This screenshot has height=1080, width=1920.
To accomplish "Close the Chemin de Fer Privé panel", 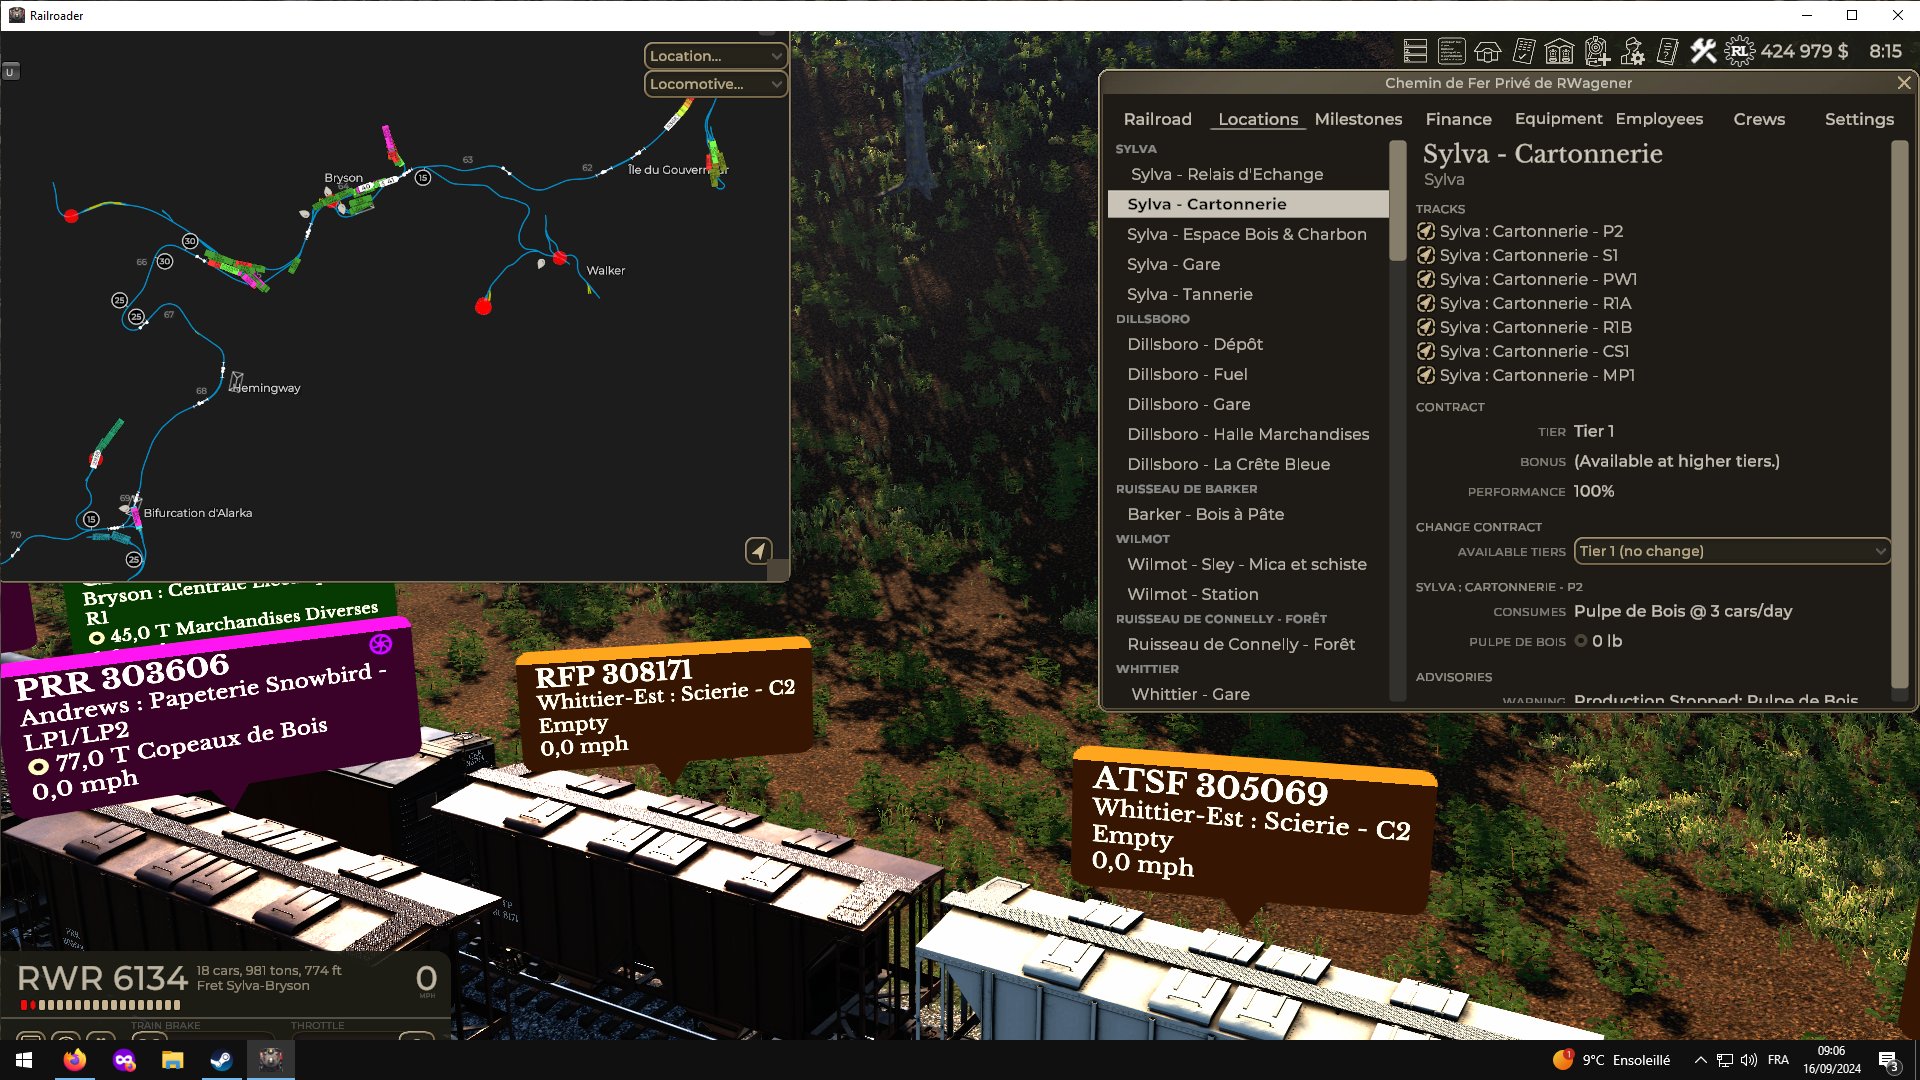I will [1904, 83].
